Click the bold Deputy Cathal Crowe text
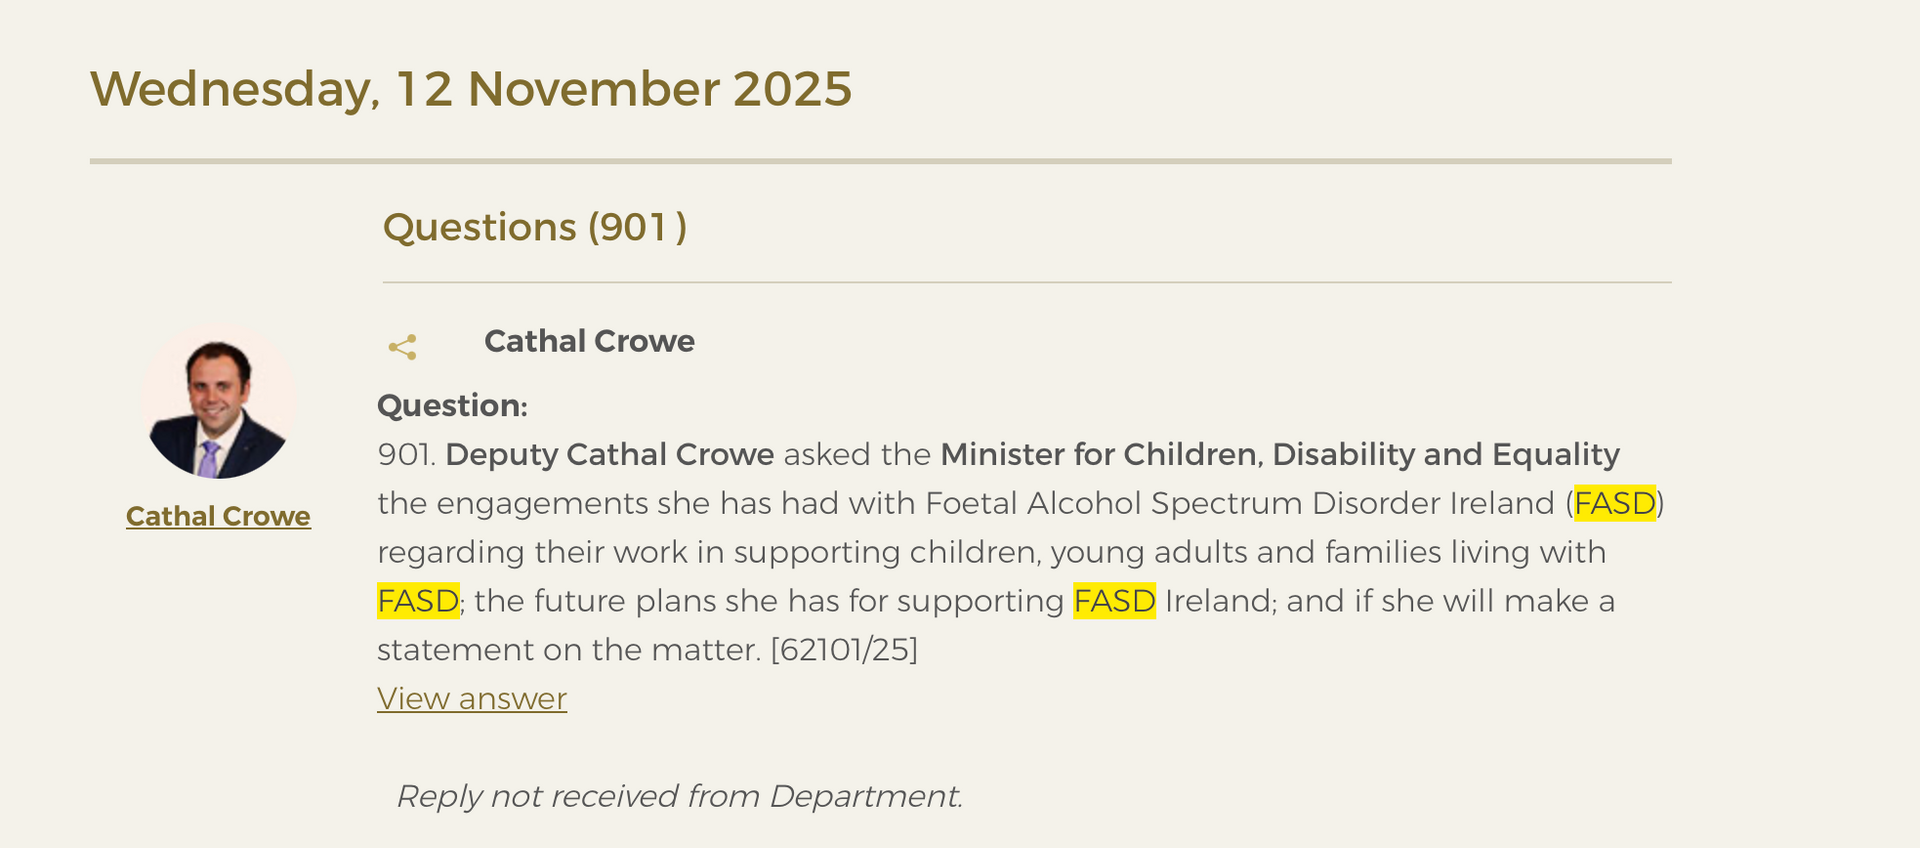The width and height of the screenshot is (1920, 848). point(610,454)
